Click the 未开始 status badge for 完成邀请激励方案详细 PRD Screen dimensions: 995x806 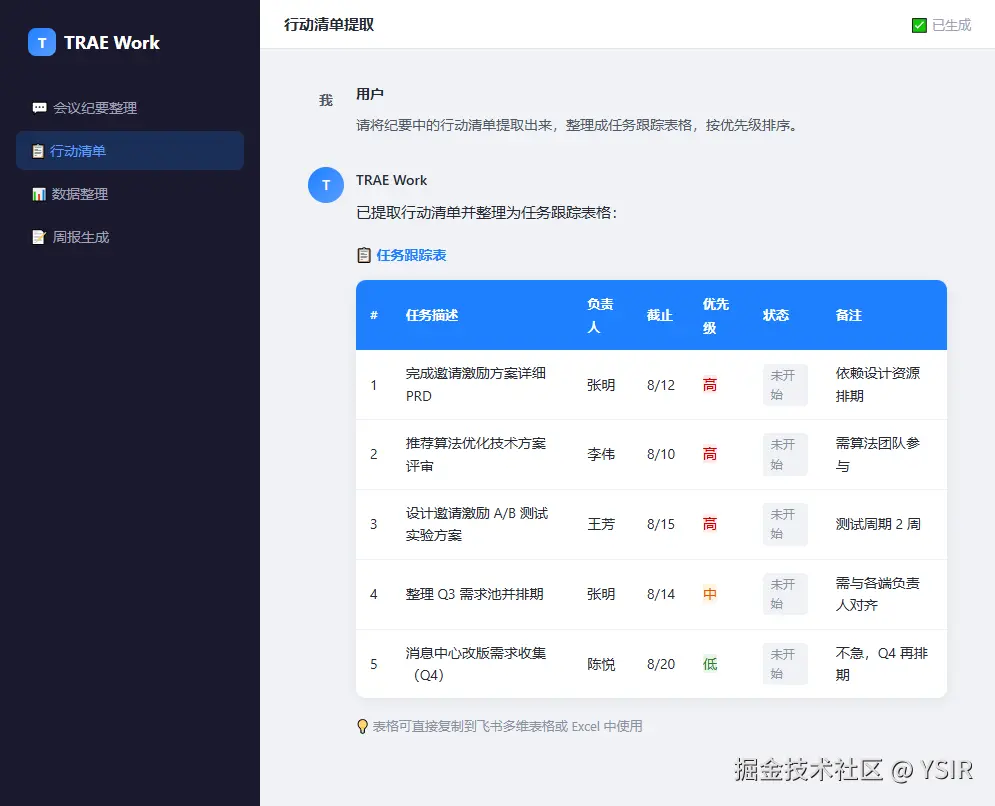(x=785, y=385)
